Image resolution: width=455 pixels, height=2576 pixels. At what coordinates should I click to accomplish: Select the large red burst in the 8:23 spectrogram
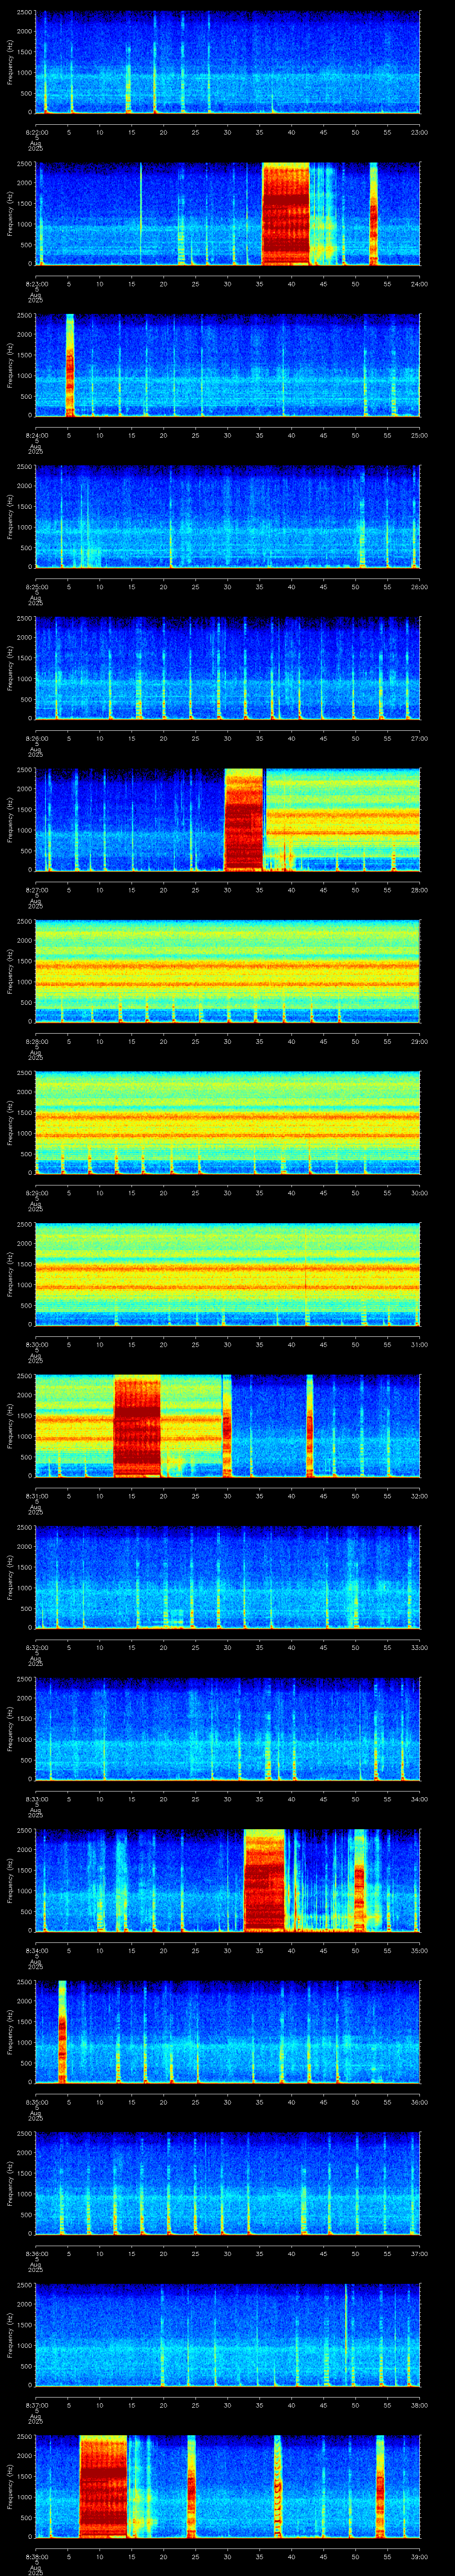[286, 214]
